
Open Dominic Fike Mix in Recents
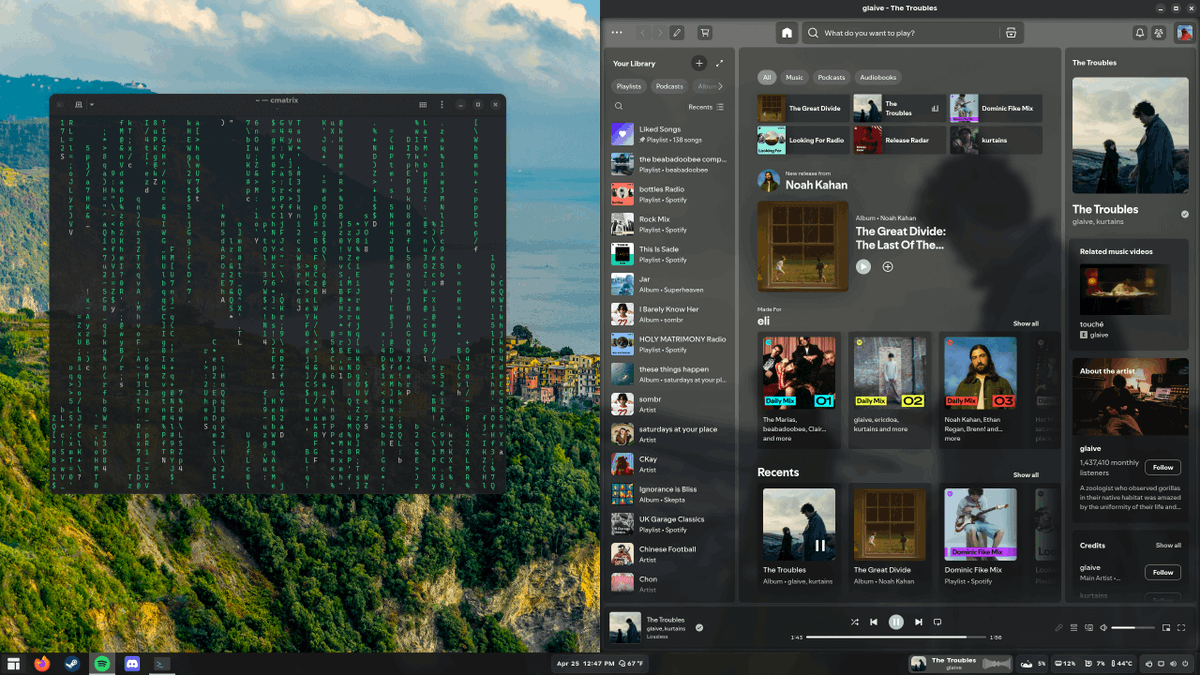(980, 538)
